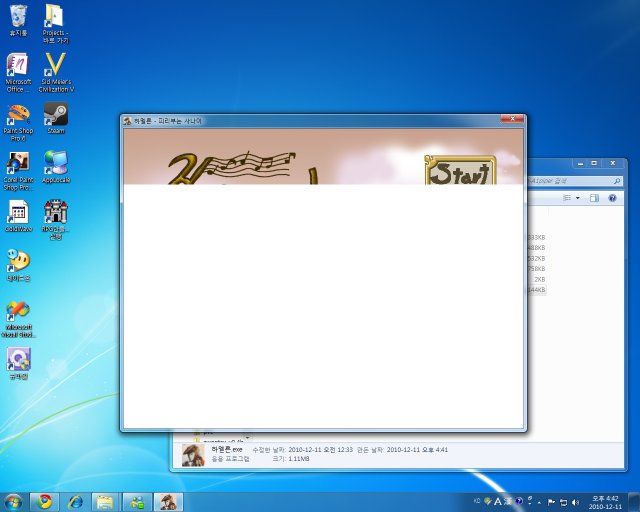Open the taskbar clock showing 4:42
640x512 pixels.
[x=605, y=502]
